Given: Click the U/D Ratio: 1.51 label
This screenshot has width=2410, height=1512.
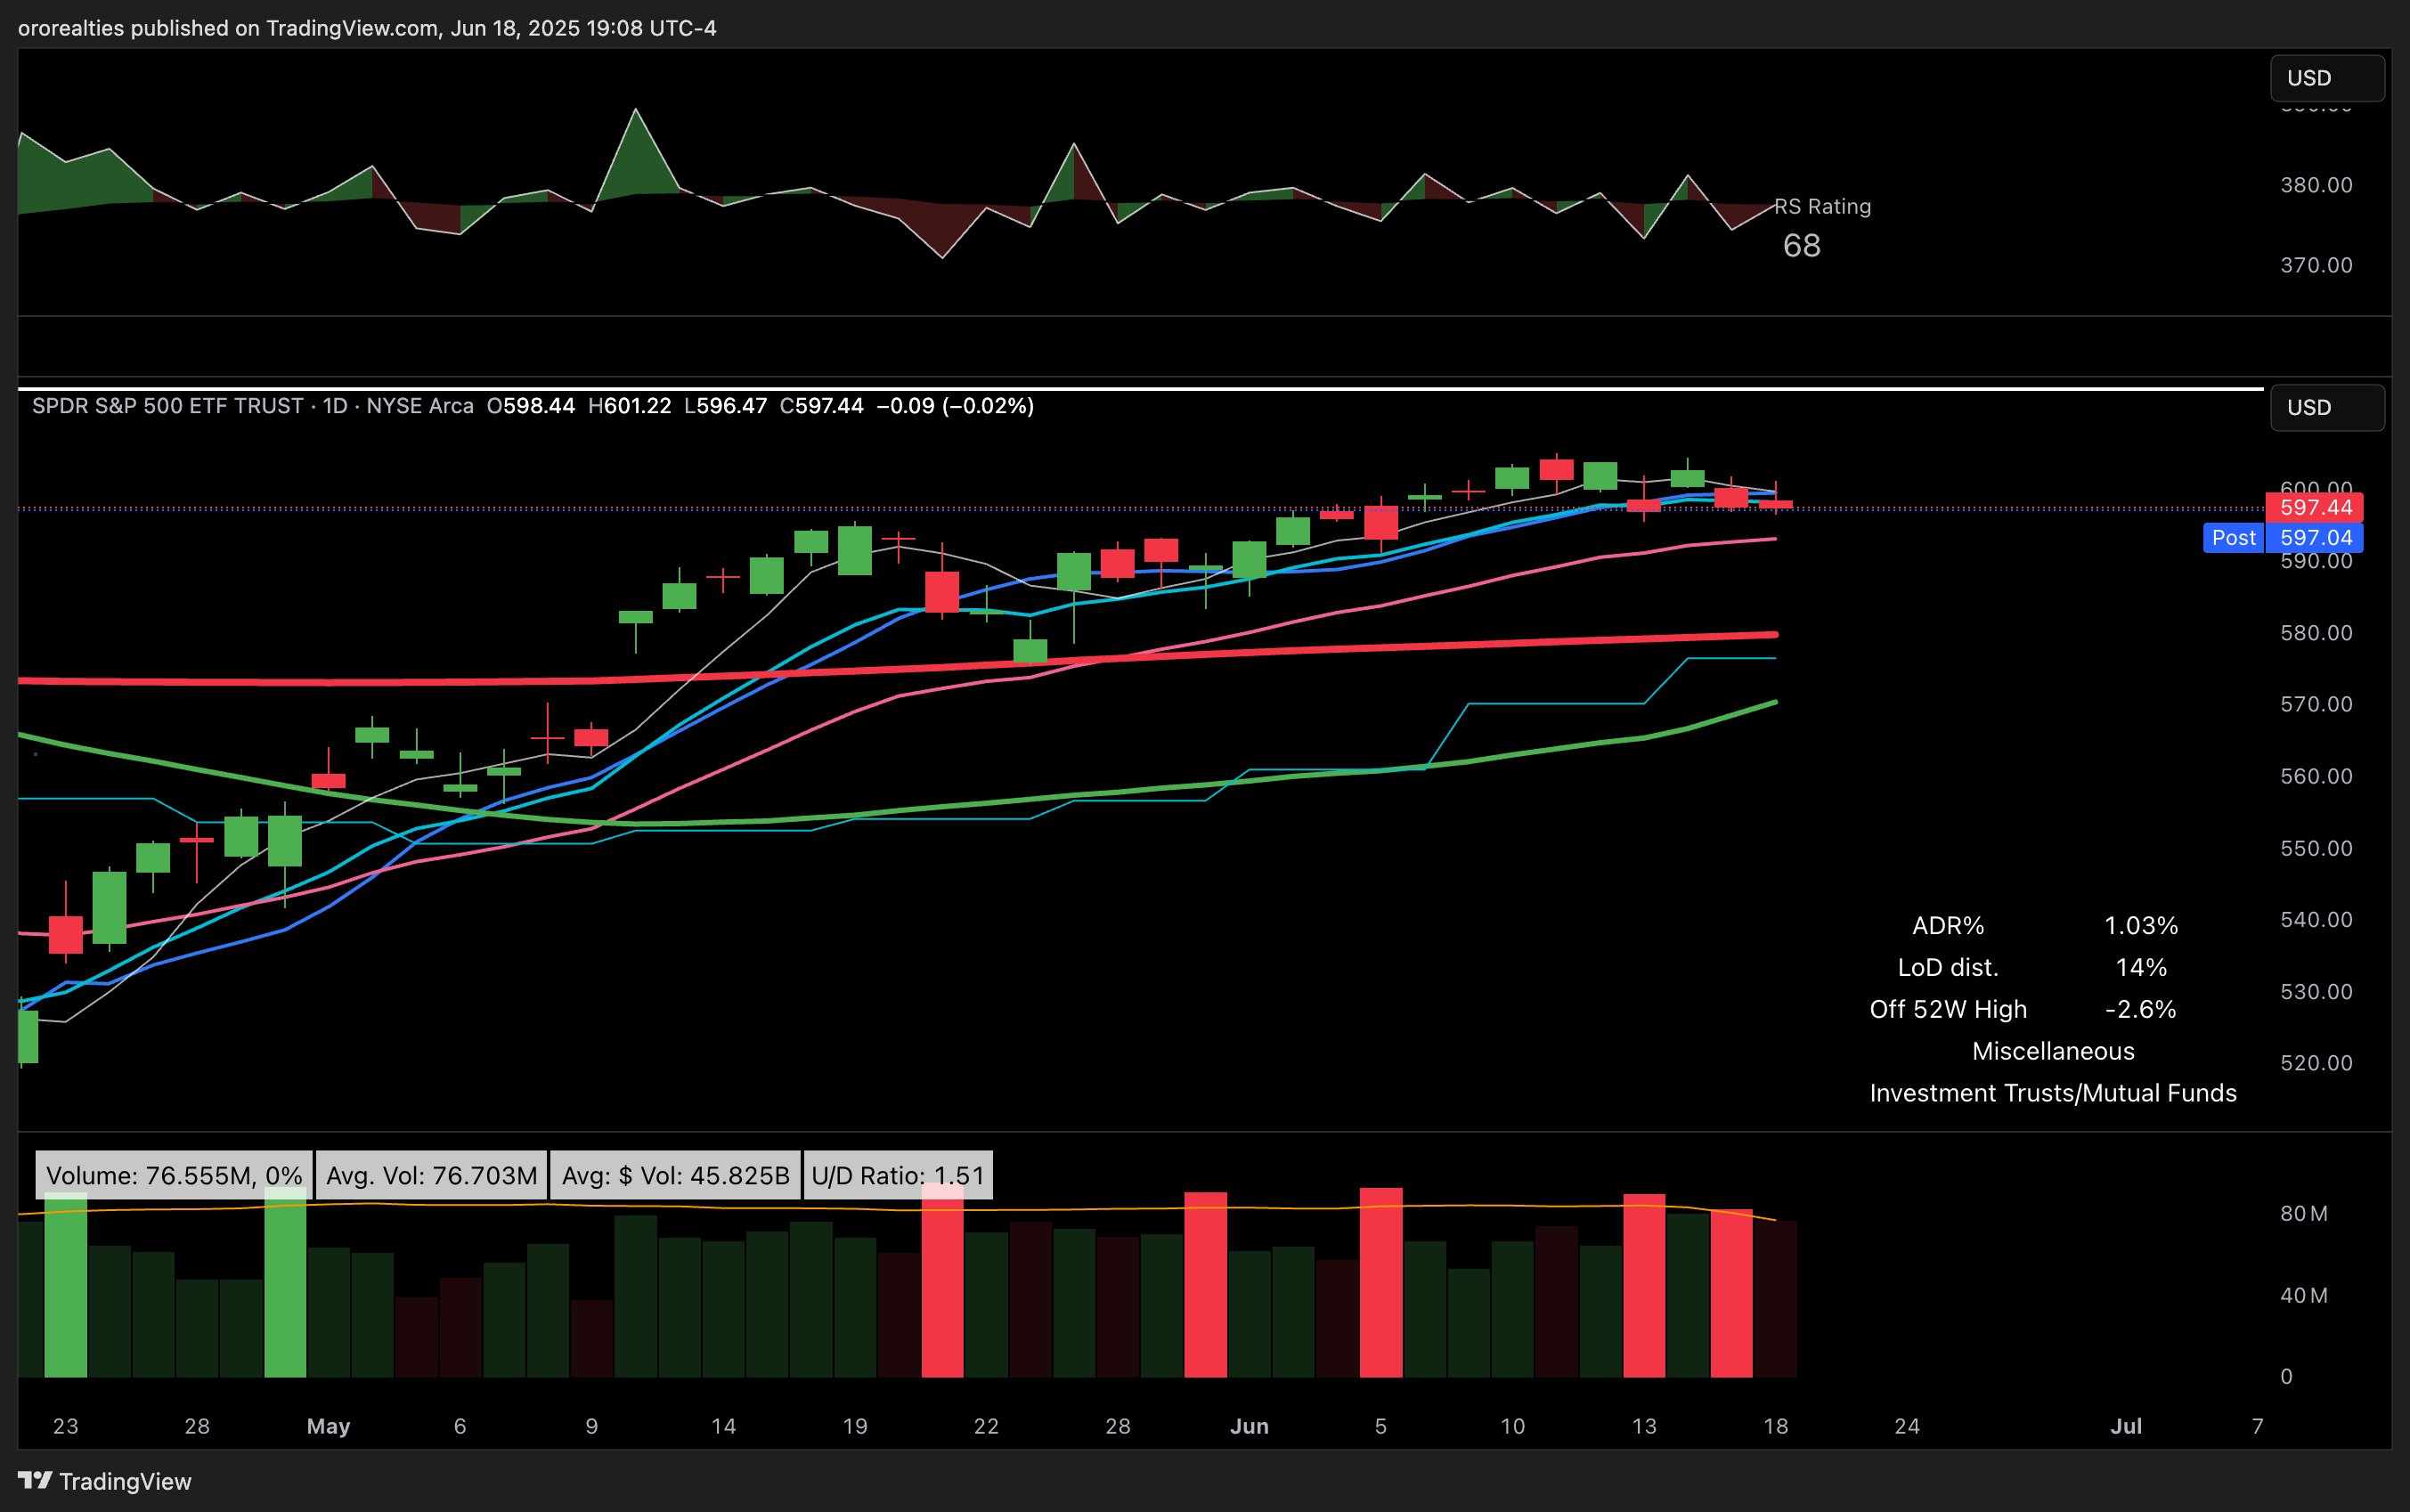Looking at the screenshot, I should click(x=898, y=1175).
